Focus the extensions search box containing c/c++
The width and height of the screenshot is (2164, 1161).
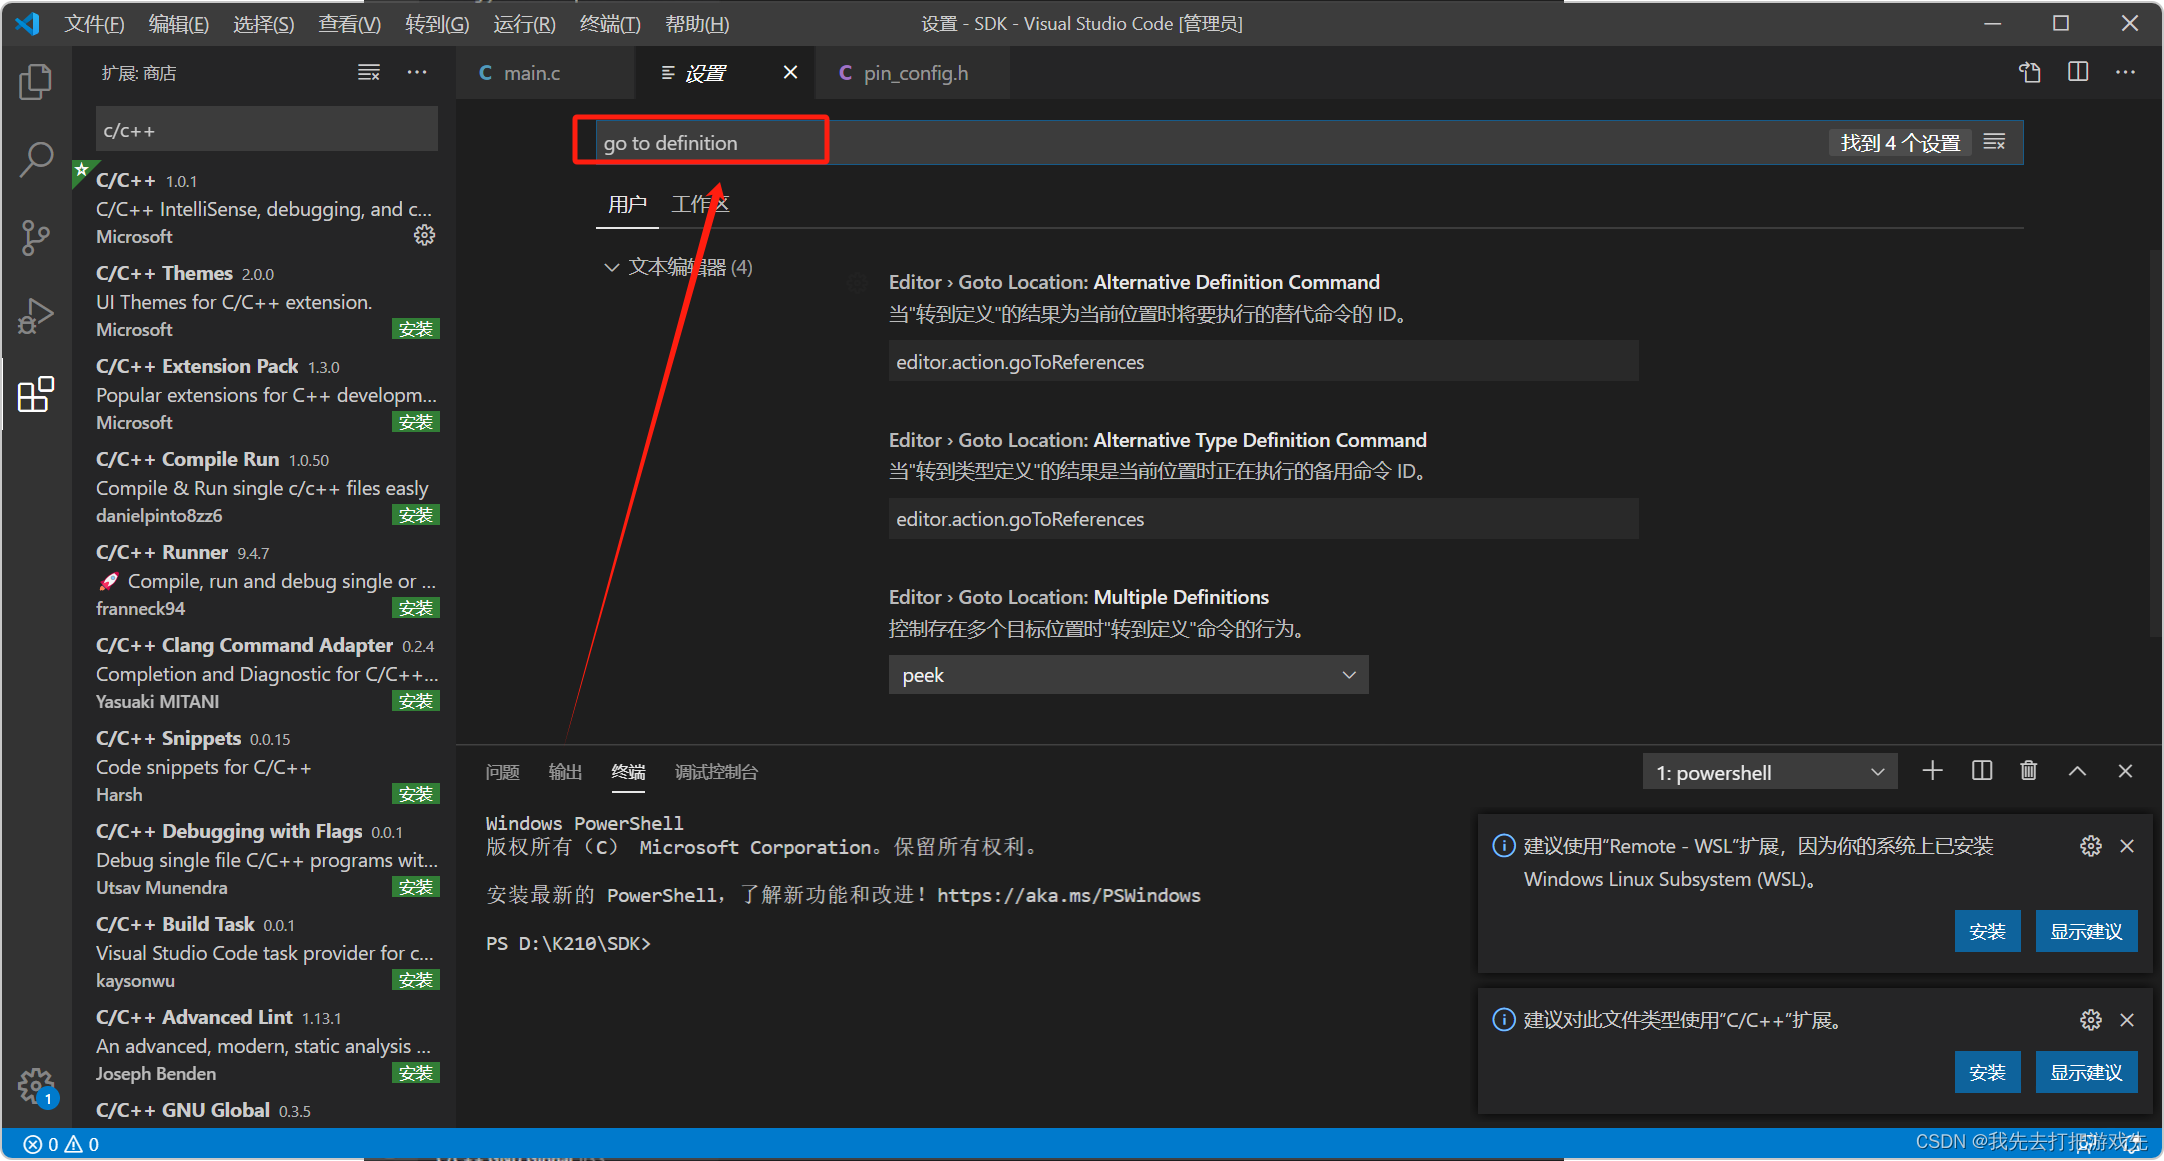click(266, 130)
